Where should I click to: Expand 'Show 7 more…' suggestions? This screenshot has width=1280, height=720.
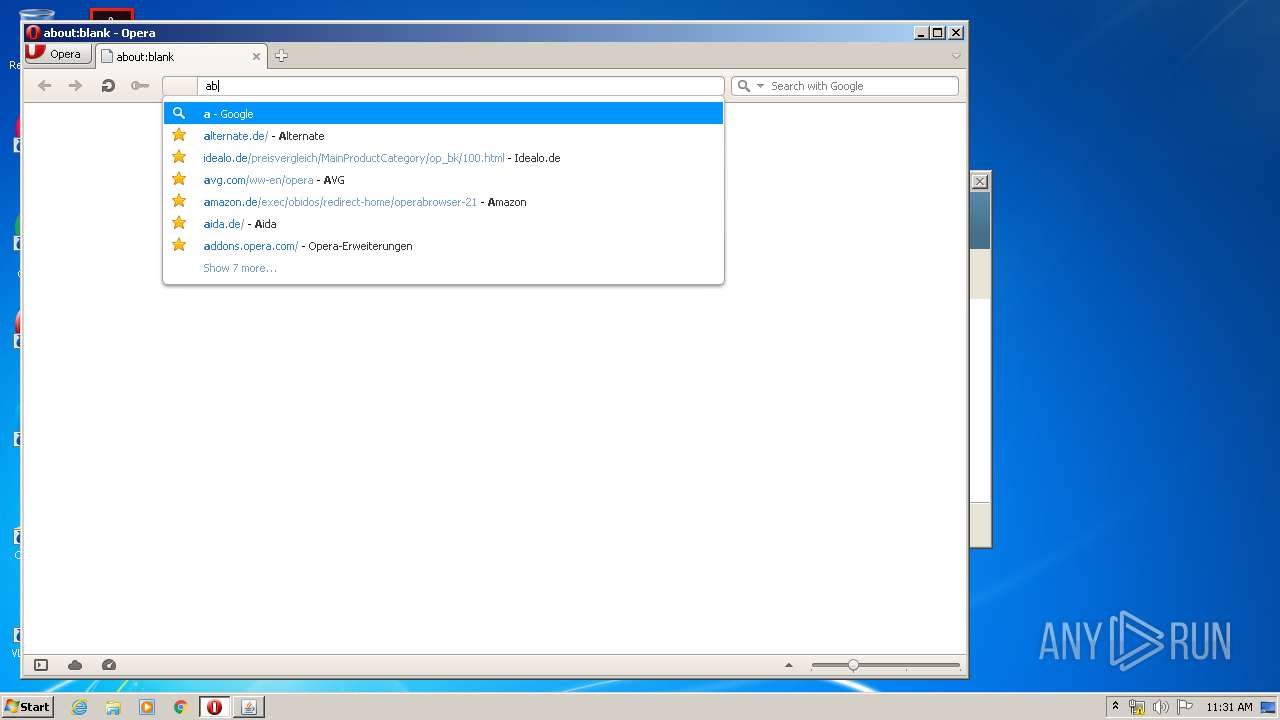pyautogui.click(x=240, y=268)
